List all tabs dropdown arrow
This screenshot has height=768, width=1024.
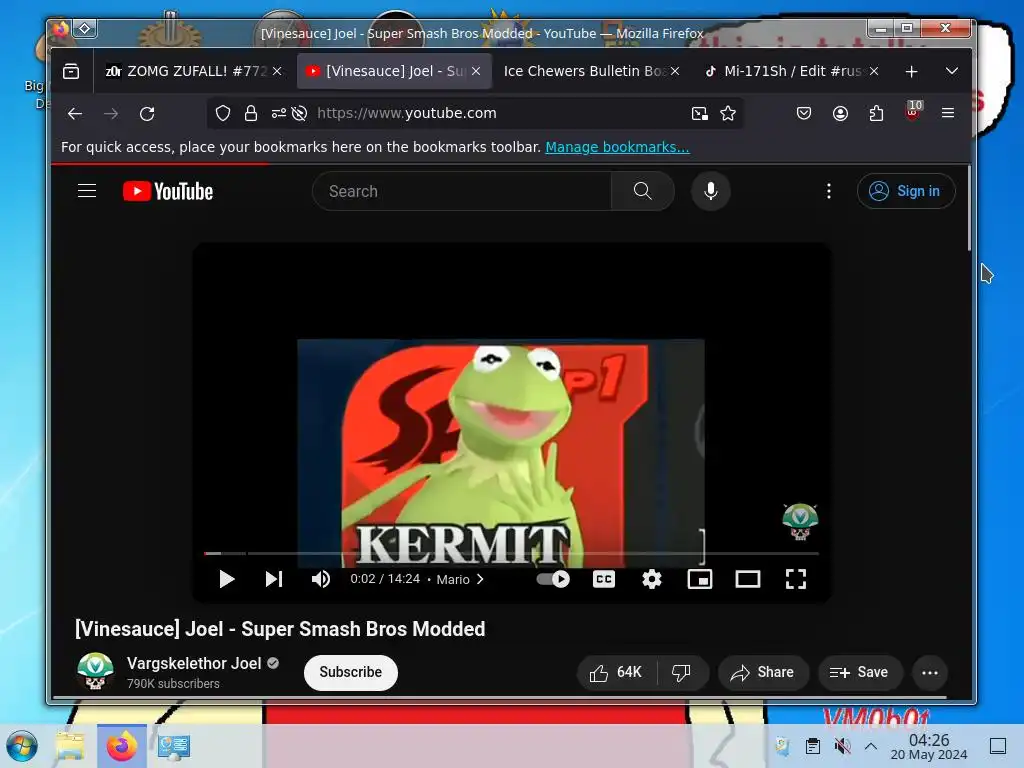952,71
